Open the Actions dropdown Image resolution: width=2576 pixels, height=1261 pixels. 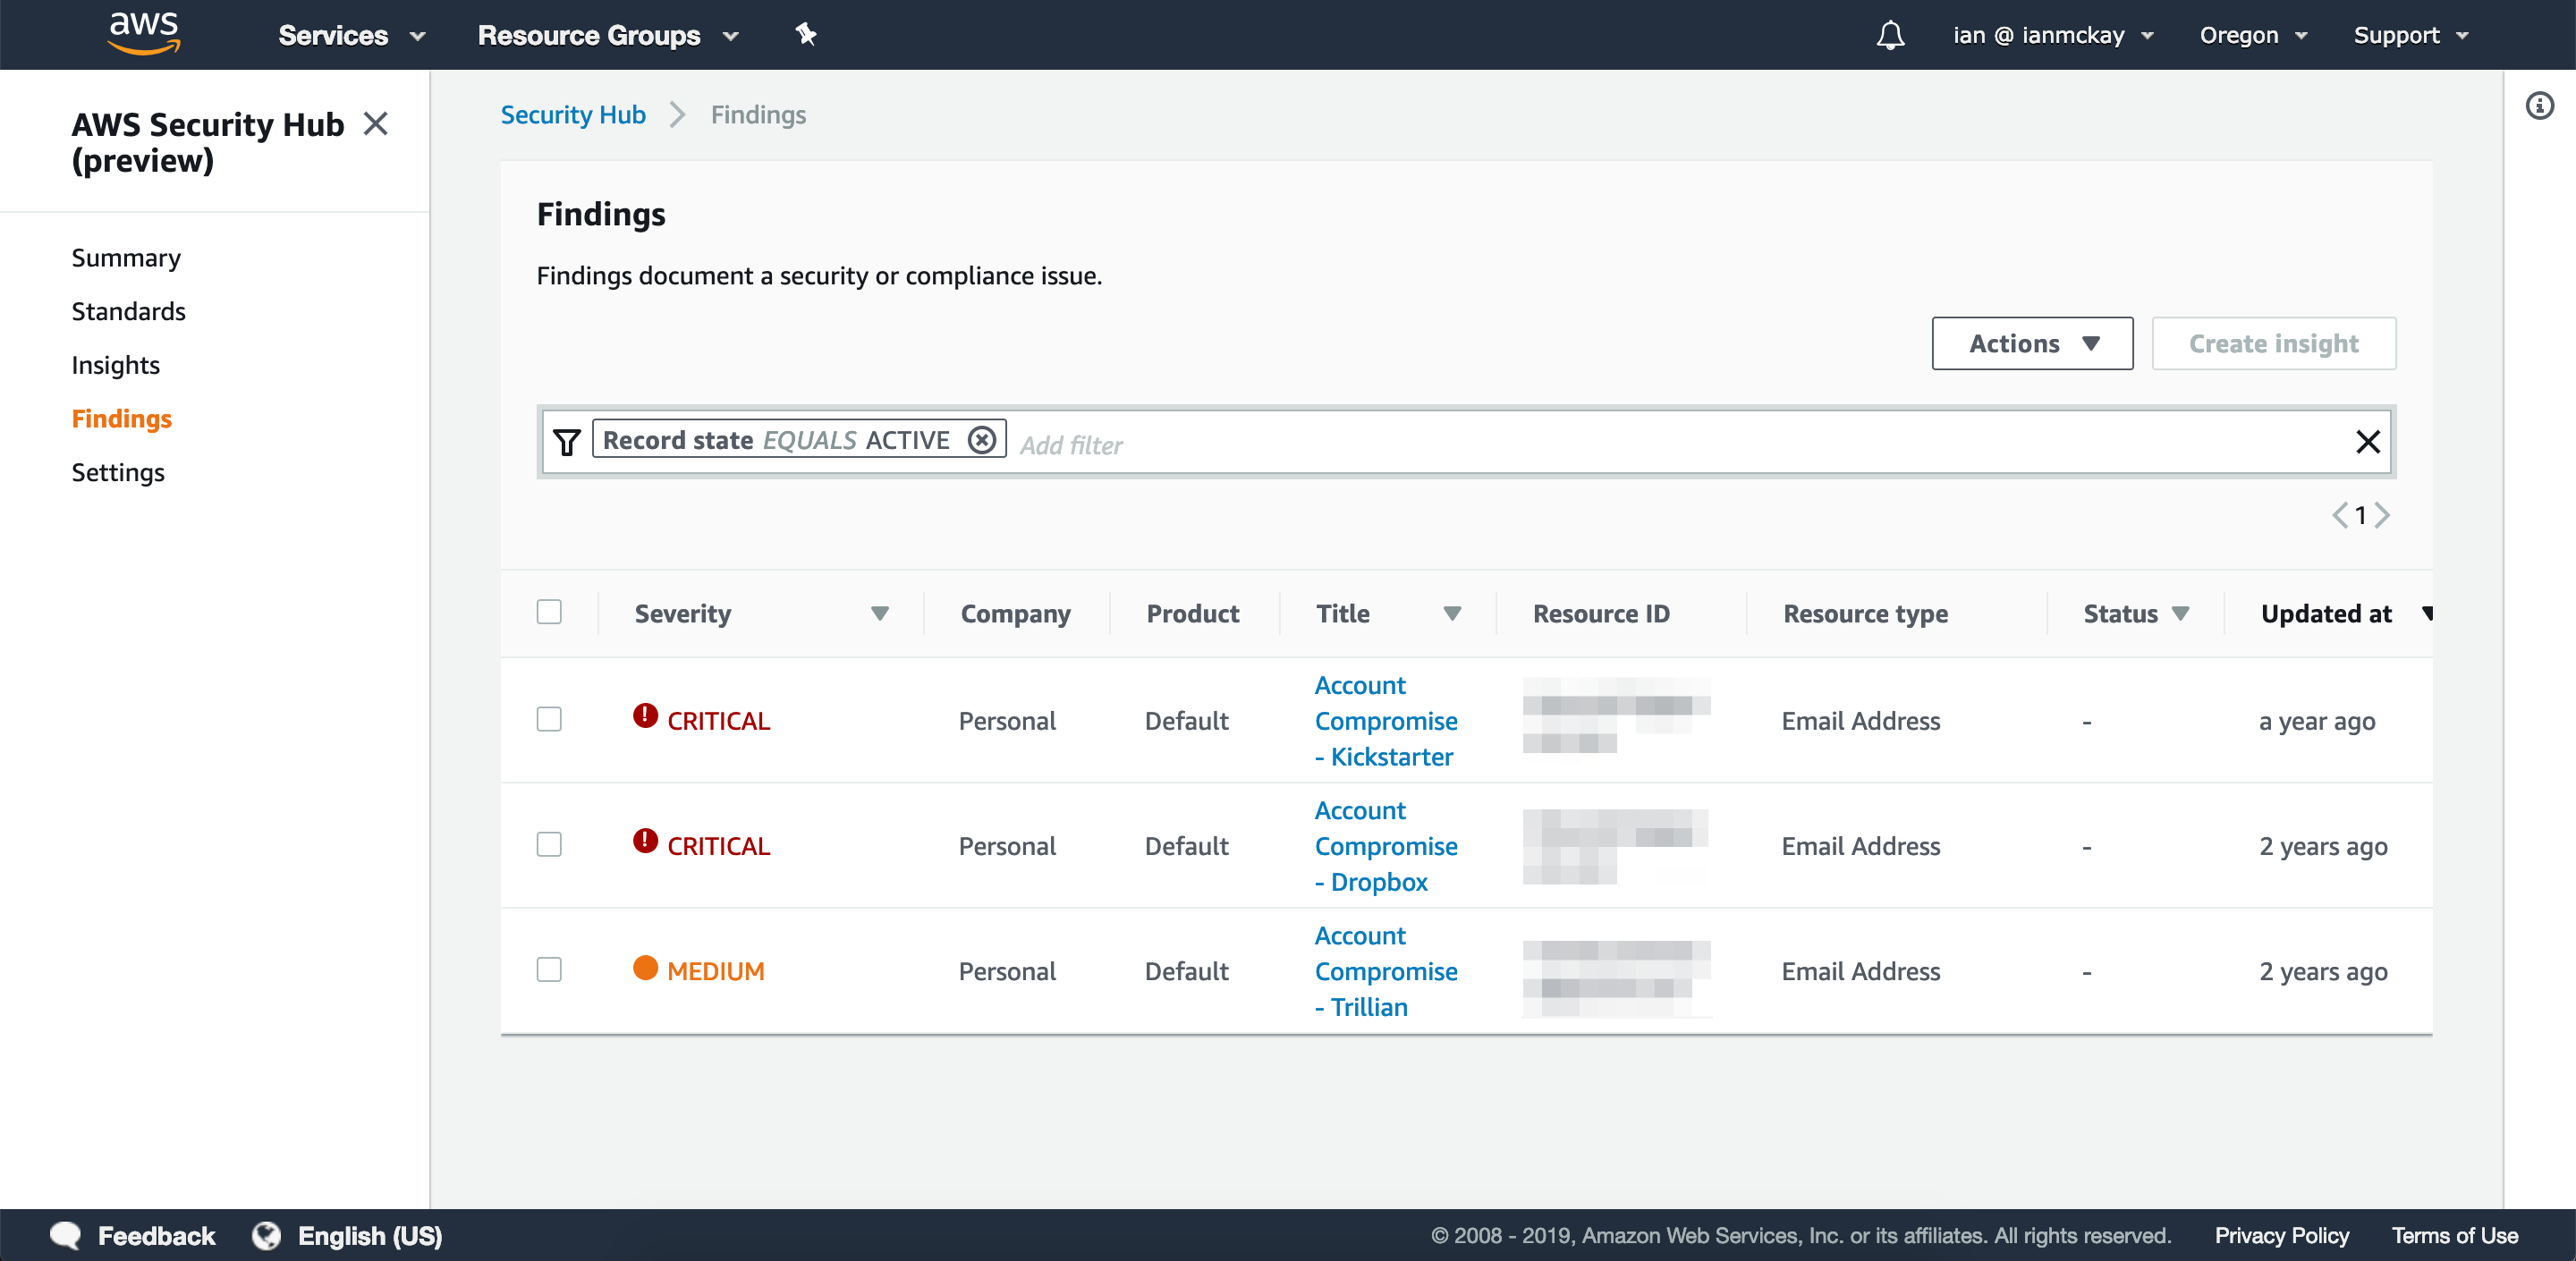click(2031, 343)
